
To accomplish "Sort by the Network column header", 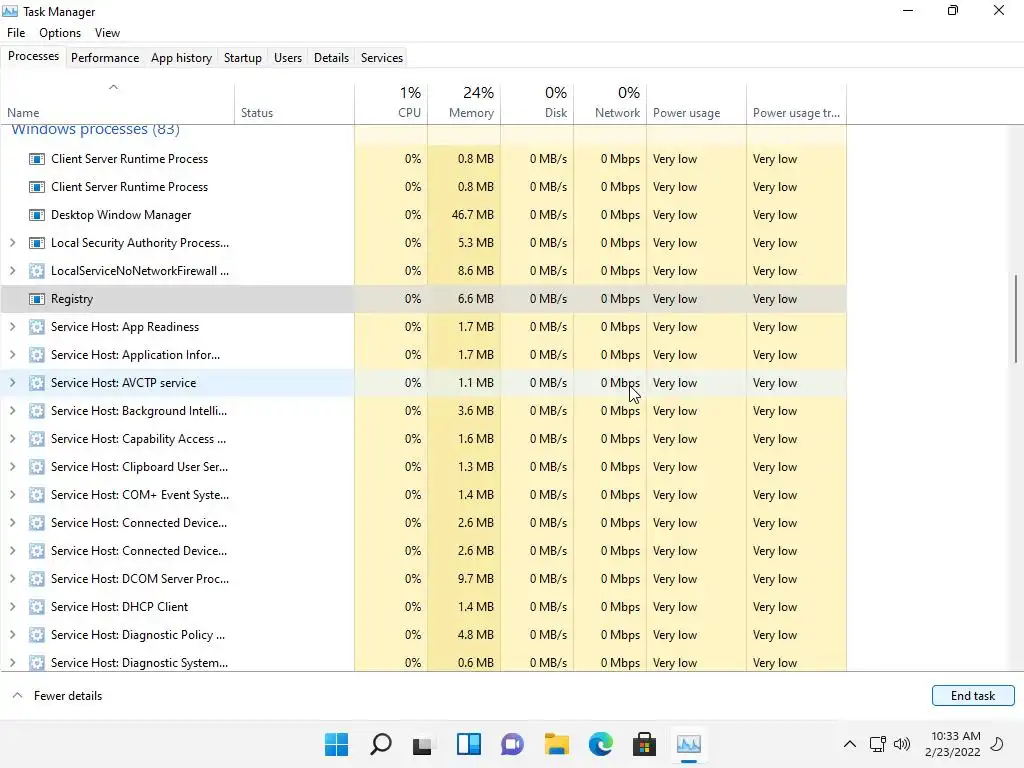I will (611, 103).
